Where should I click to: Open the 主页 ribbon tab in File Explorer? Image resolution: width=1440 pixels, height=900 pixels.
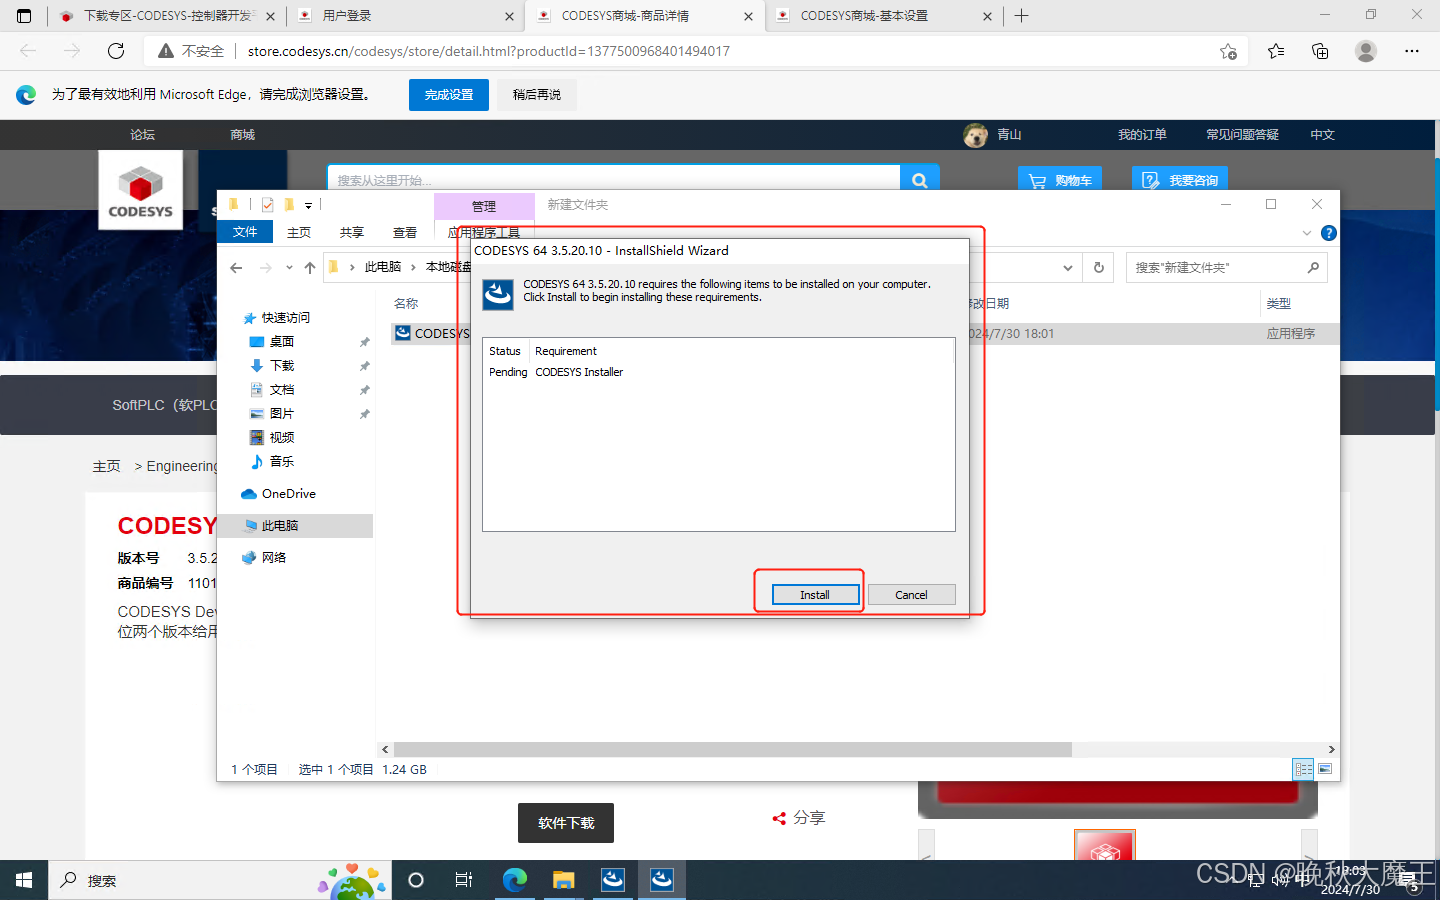299,232
